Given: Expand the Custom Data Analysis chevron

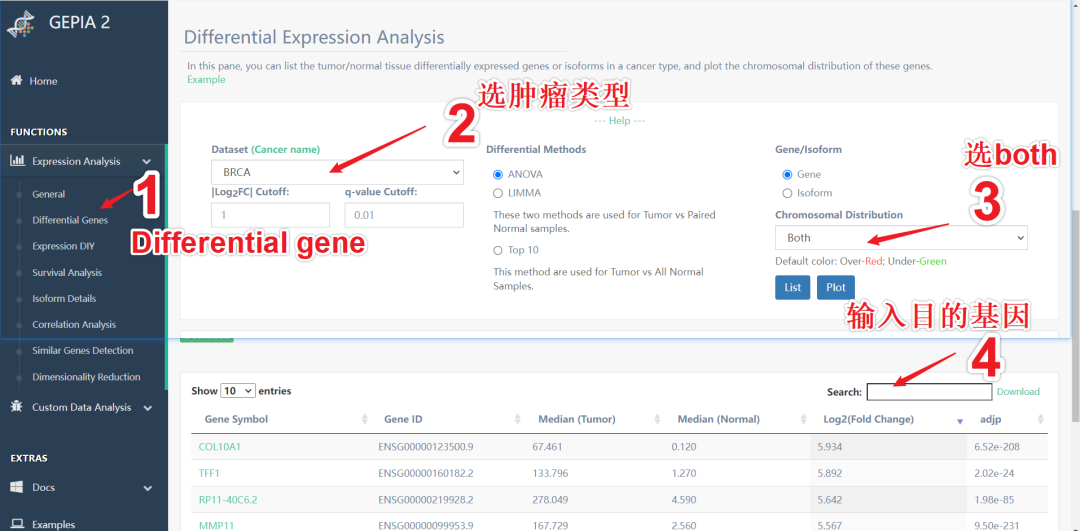Looking at the screenshot, I should click(147, 408).
